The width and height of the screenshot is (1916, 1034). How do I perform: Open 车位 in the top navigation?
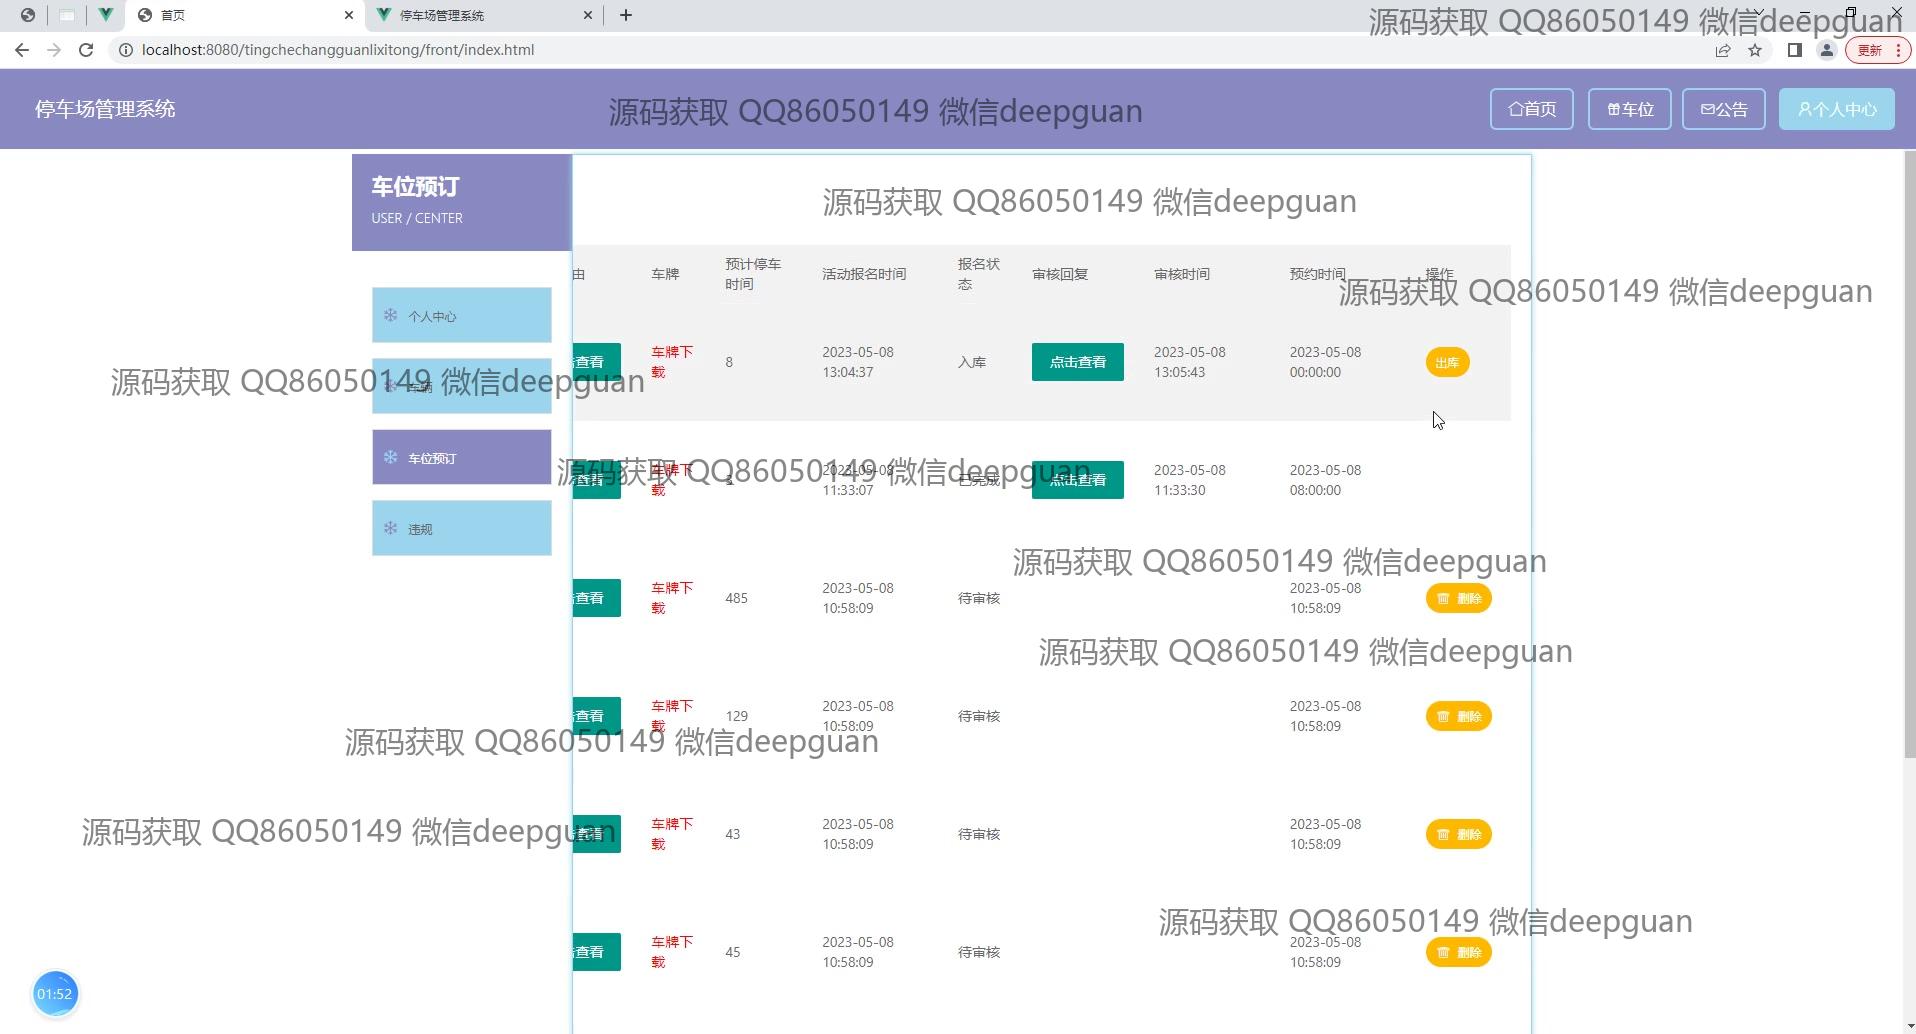1629,109
